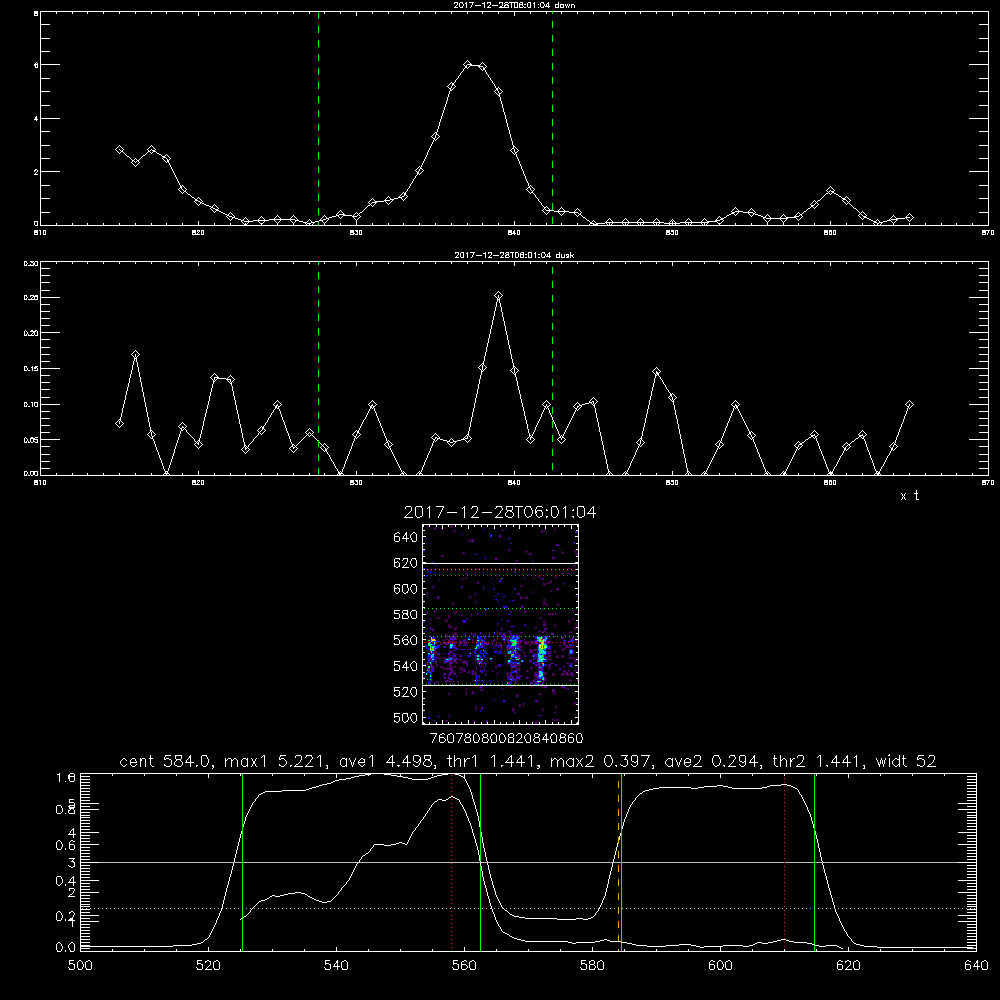Click the 0.0 y-axis label of bottom plot
The height and width of the screenshot is (1000, 1000).
[x=66, y=947]
